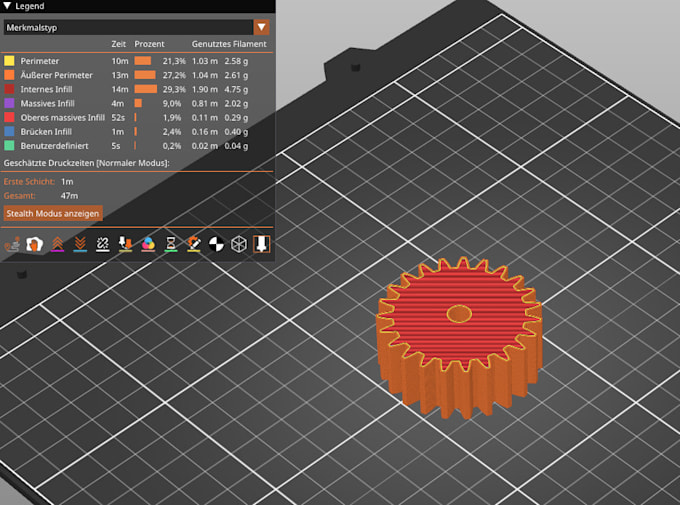
Task: Click the 0.04 g filament weight
Action: point(236,146)
